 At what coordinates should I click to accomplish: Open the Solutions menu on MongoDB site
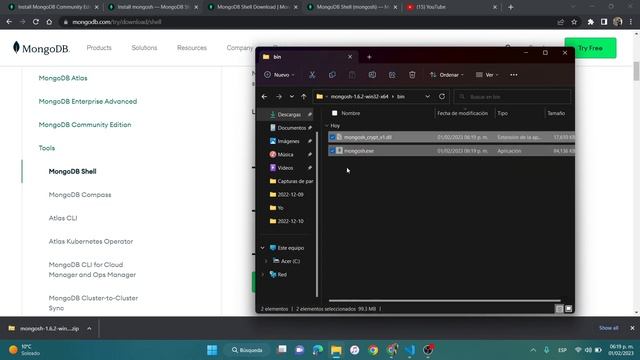click(x=144, y=48)
